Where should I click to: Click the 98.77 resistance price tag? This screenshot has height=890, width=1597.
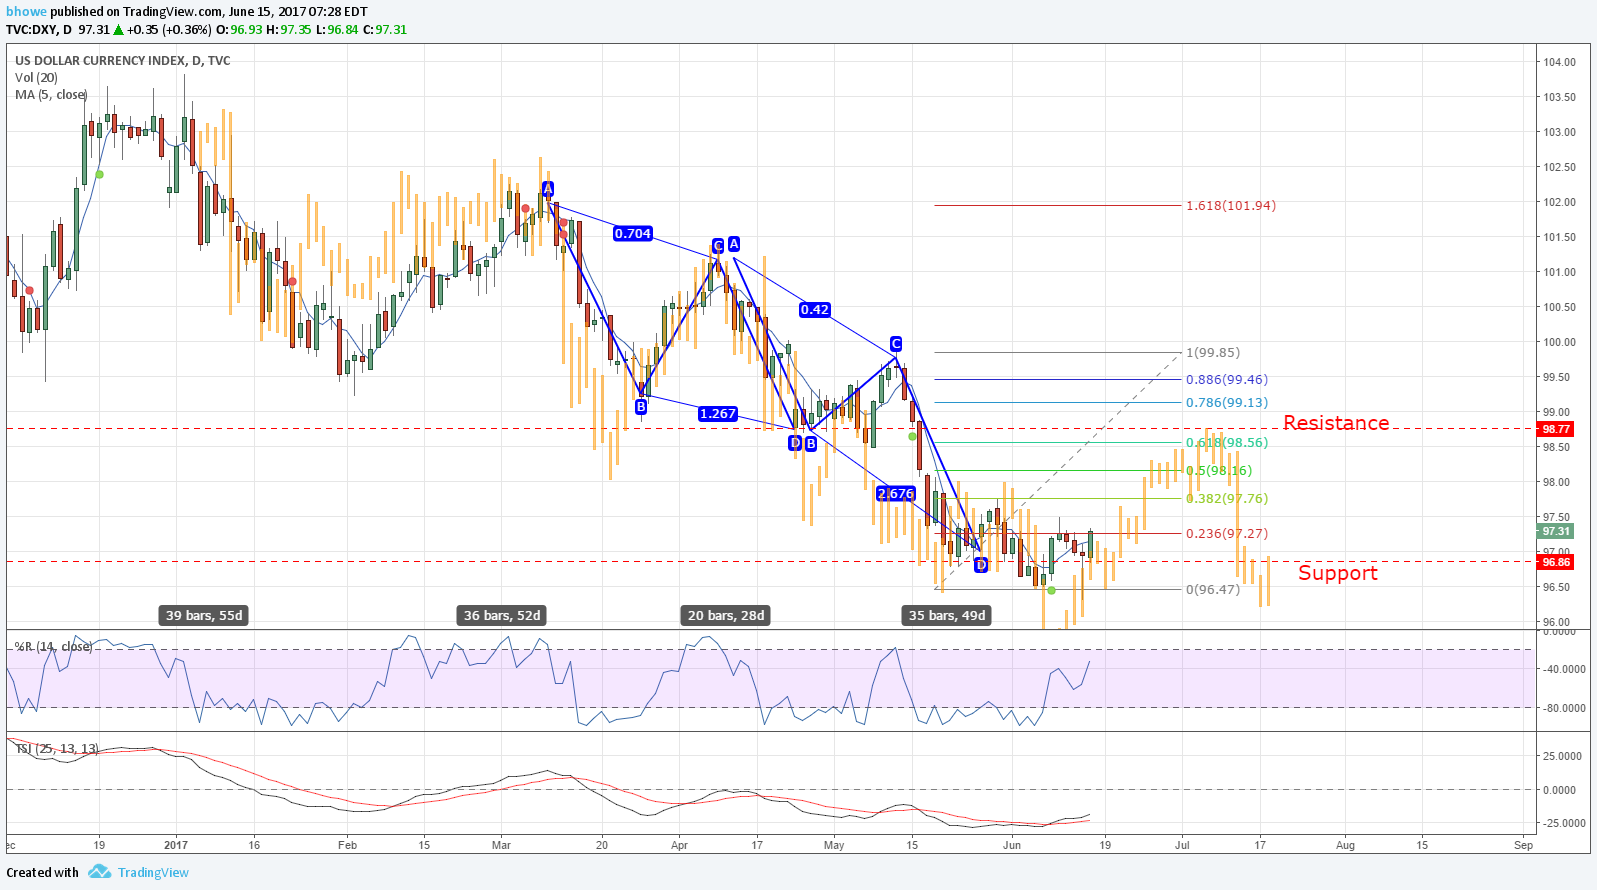1556,429
